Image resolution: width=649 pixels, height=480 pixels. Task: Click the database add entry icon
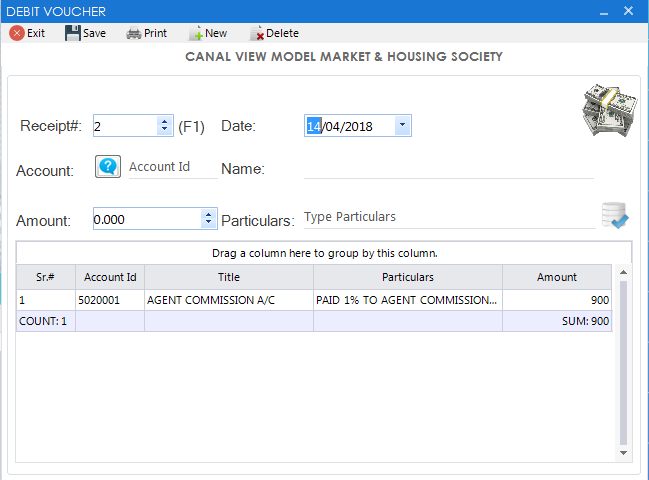tap(614, 216)
